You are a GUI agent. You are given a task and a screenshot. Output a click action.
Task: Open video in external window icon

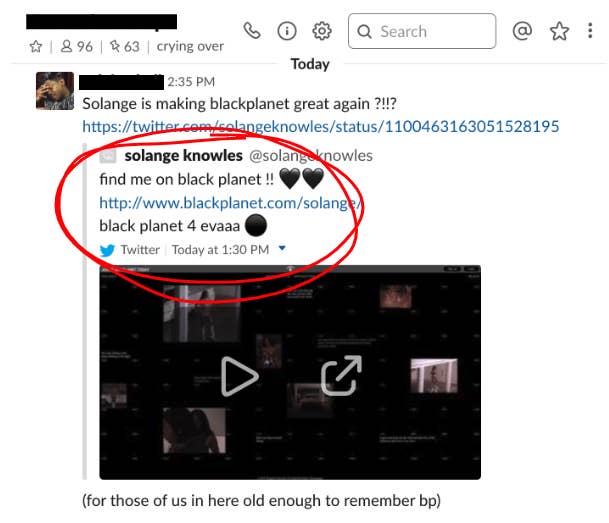(341, 375)
